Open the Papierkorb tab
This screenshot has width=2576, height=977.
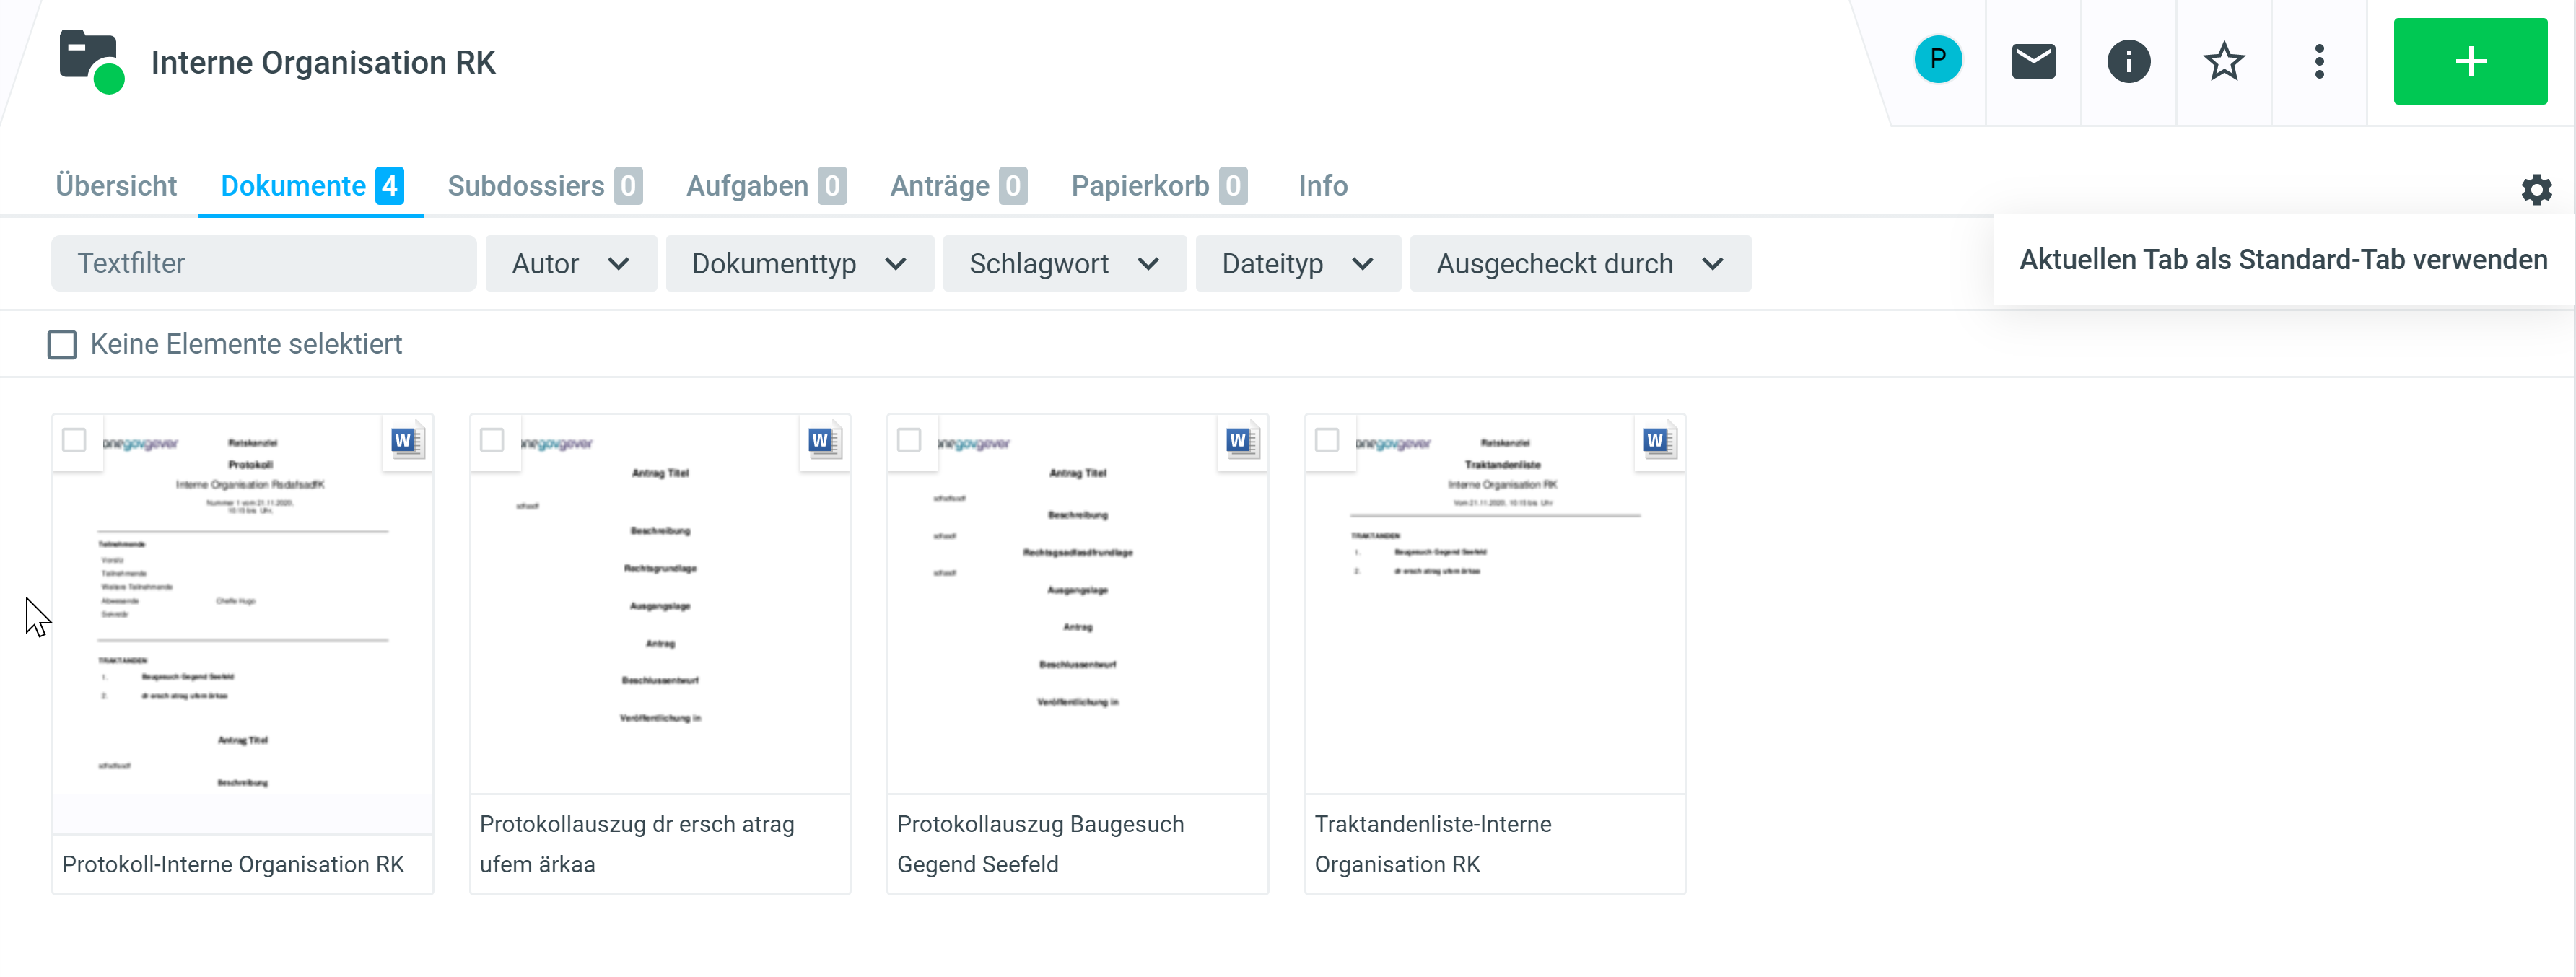tap(1157, 186)
